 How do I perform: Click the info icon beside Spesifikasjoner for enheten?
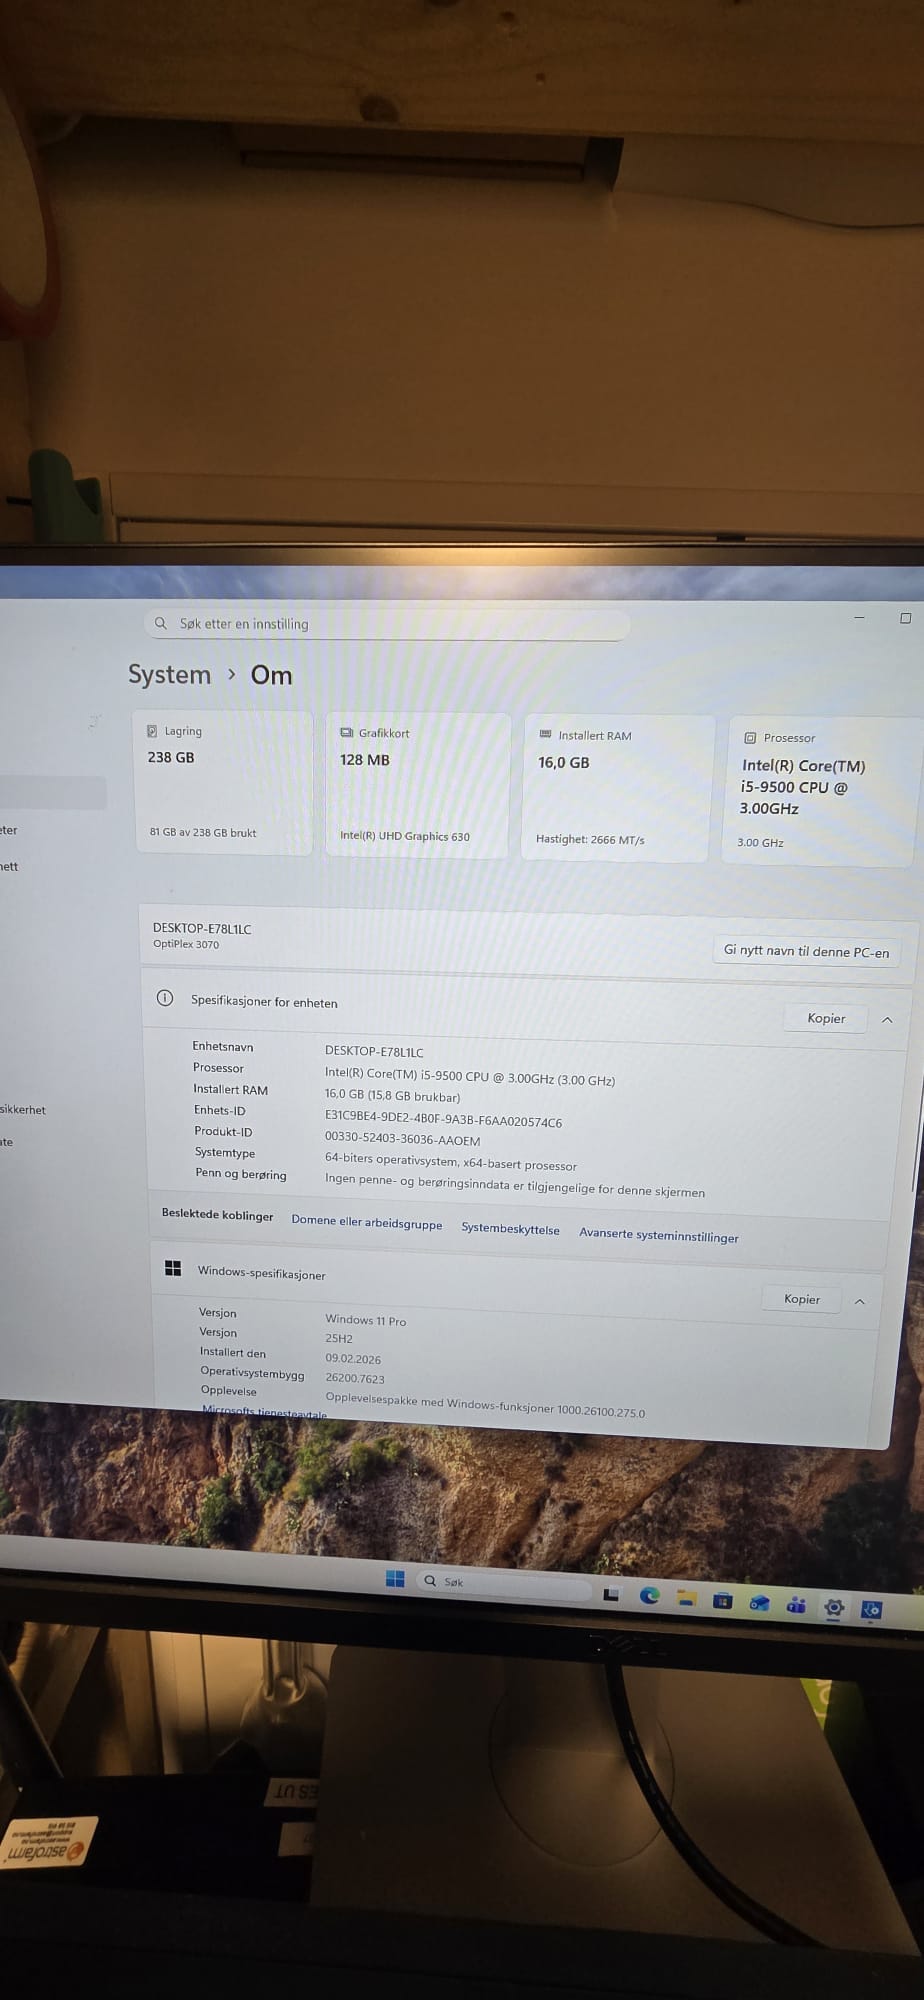(165, 998)
